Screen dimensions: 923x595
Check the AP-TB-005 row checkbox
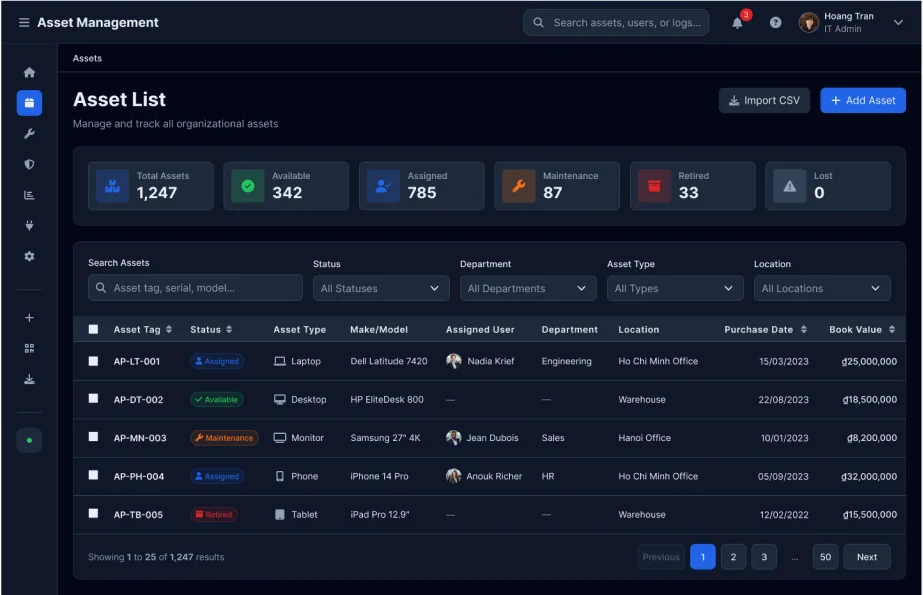pos(93,513)
